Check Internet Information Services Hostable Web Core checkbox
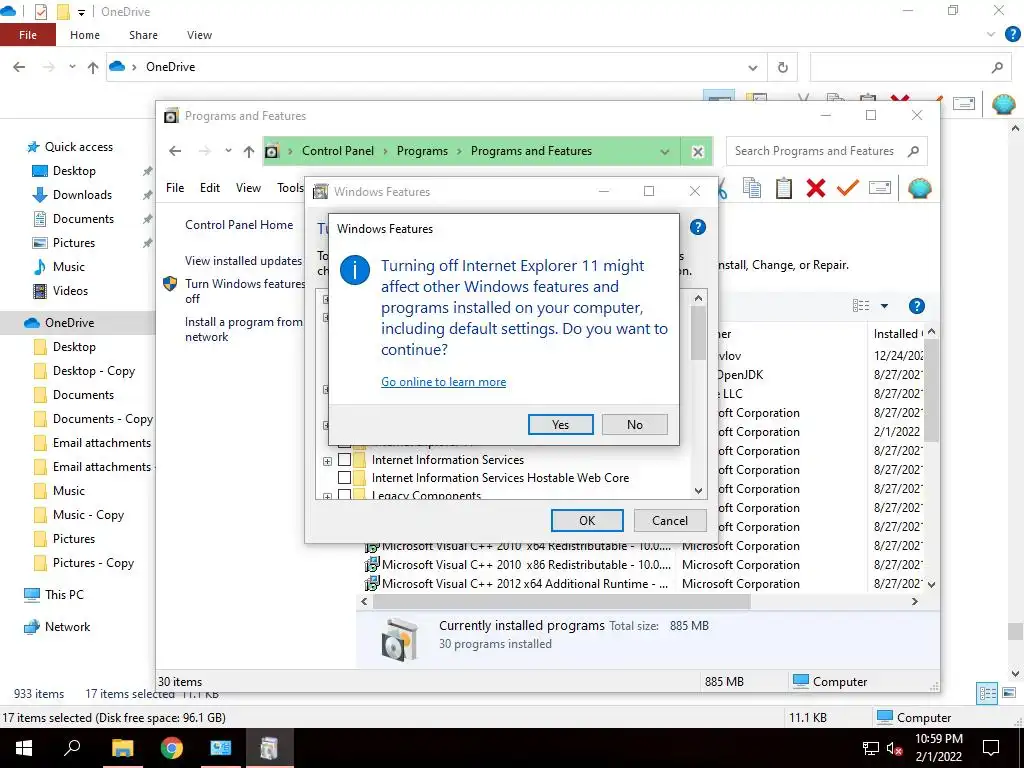Viewport: 1024px width, 768px height. pyautogui.click(x=344, y=478)
